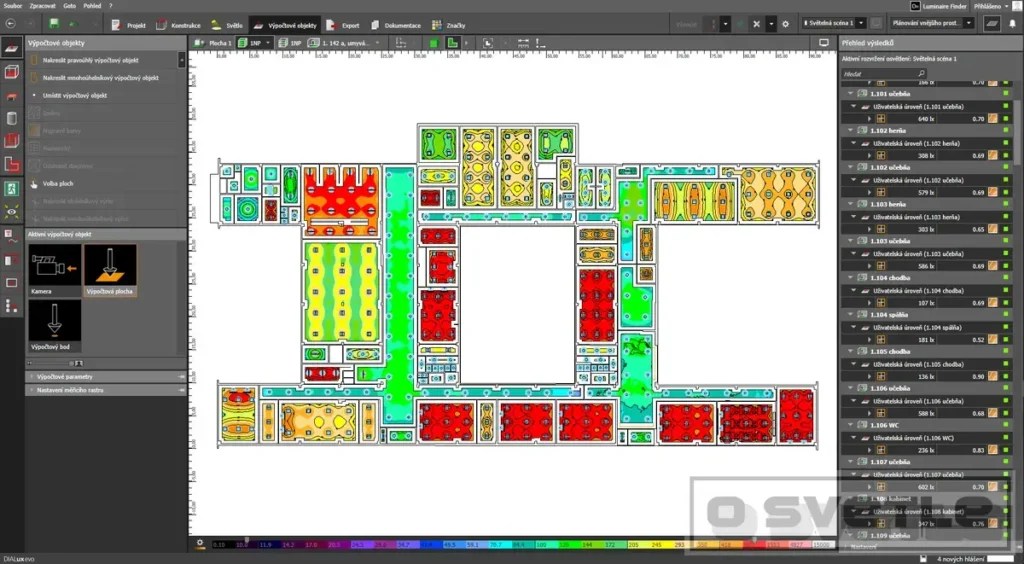Screen dimensions: 1024x564
Task: Select the dotted points sidebar tool
Action: (x=11, y=306)
